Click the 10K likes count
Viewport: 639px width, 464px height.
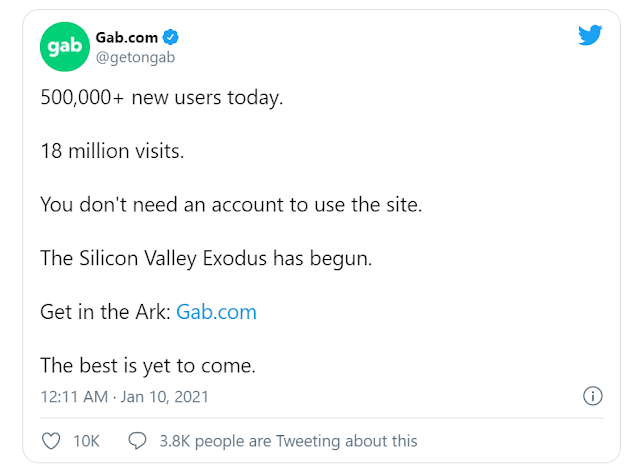[x=86, y=441]
